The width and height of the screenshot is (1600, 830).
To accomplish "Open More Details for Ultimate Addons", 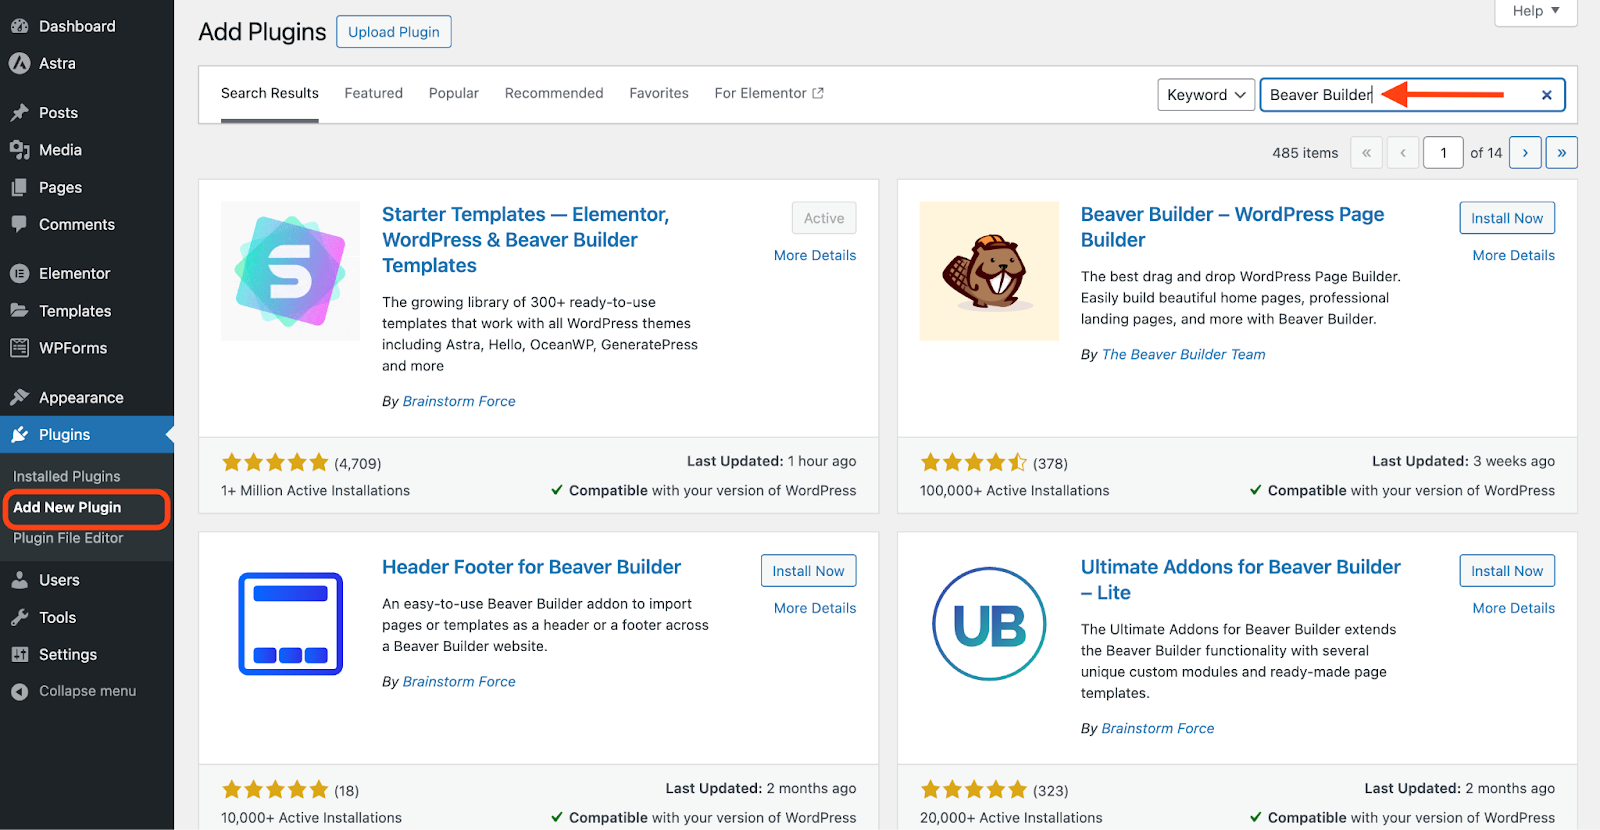I will pos(1514,608).
